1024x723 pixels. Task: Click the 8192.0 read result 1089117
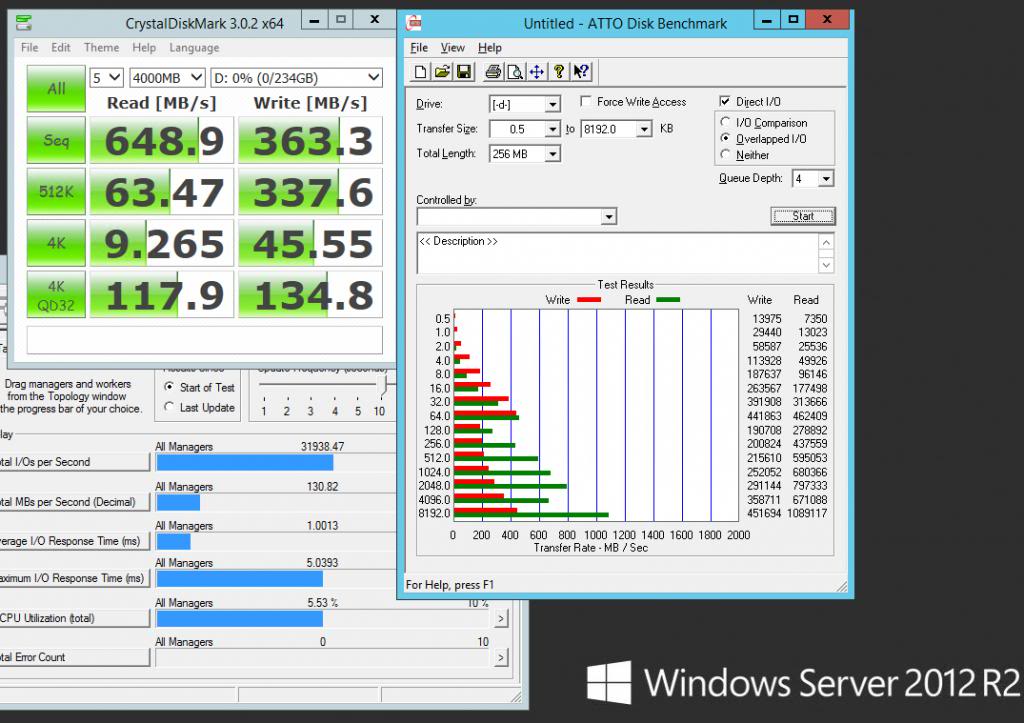coord(807,513)
